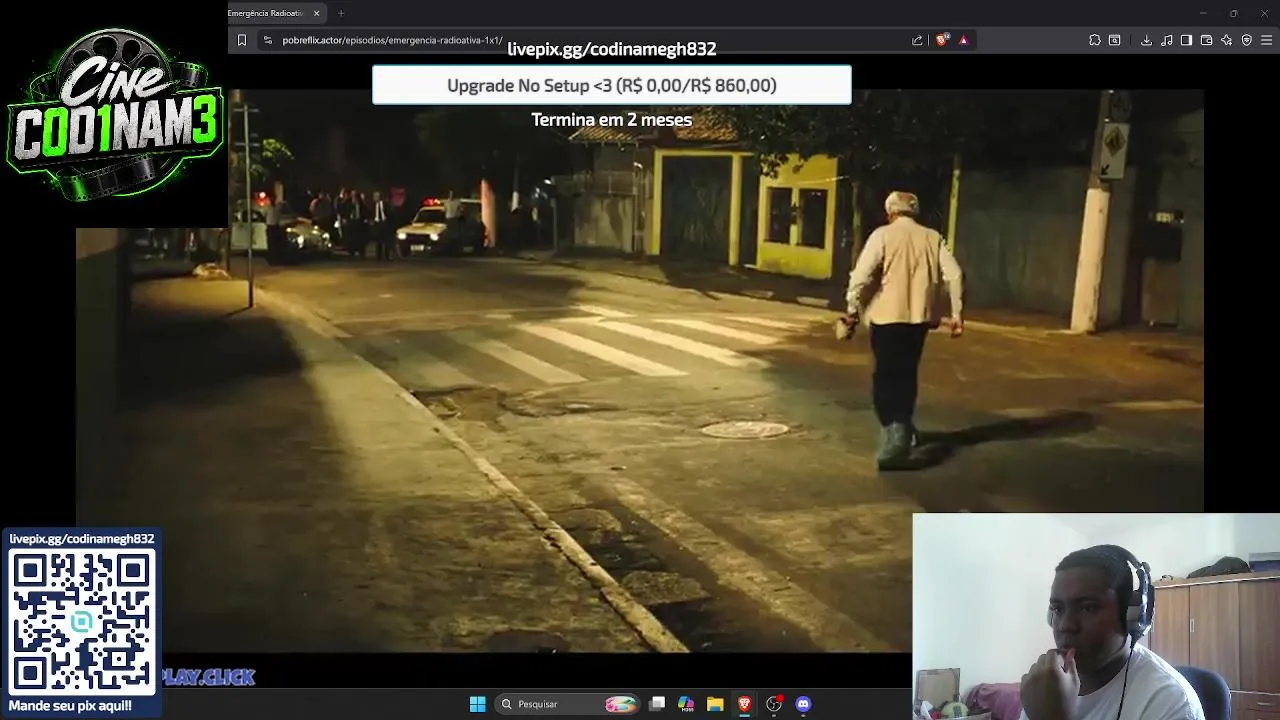This screenshot has height=720, width=1280.
Task: Click the Pesquisar taskbar search box
Action: 567,704
